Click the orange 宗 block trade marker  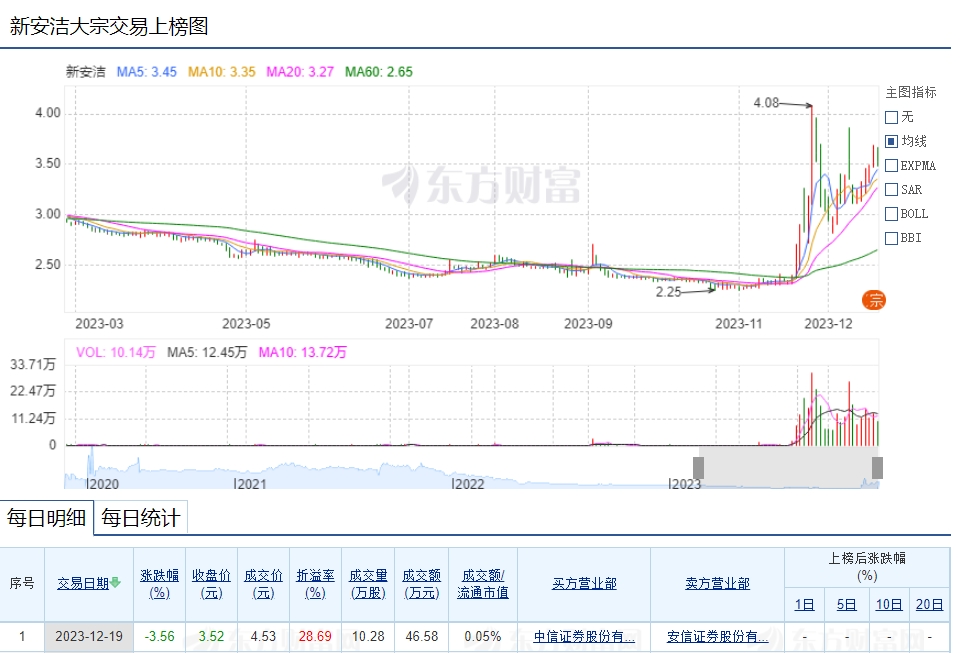tap(874, 299)
